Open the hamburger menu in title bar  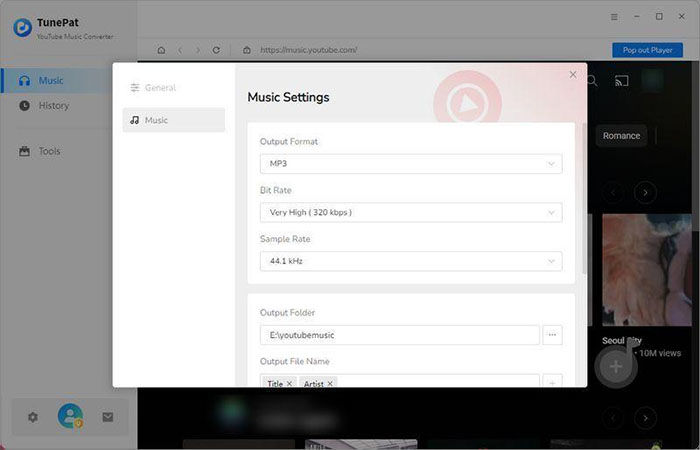coord(614,17)
